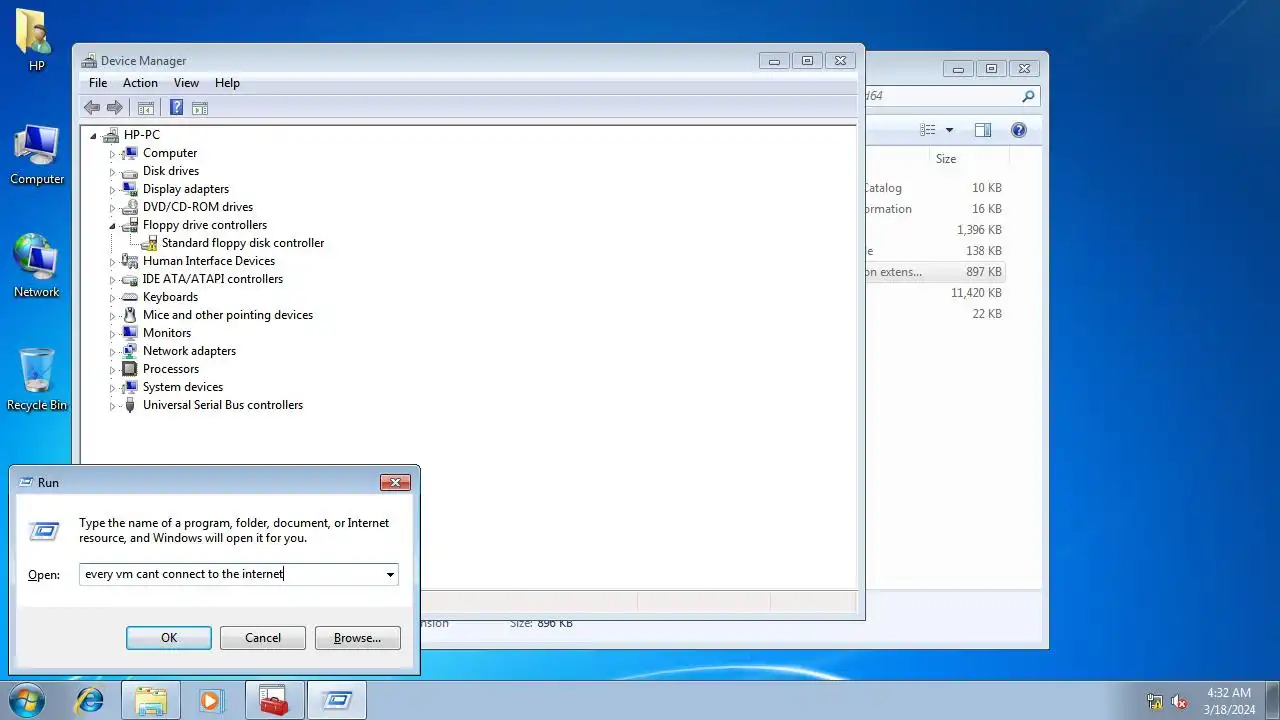Click the Forward arrow in Device Manager toolbar
The image size is (1280, 720).
click(x=115, y=108)
